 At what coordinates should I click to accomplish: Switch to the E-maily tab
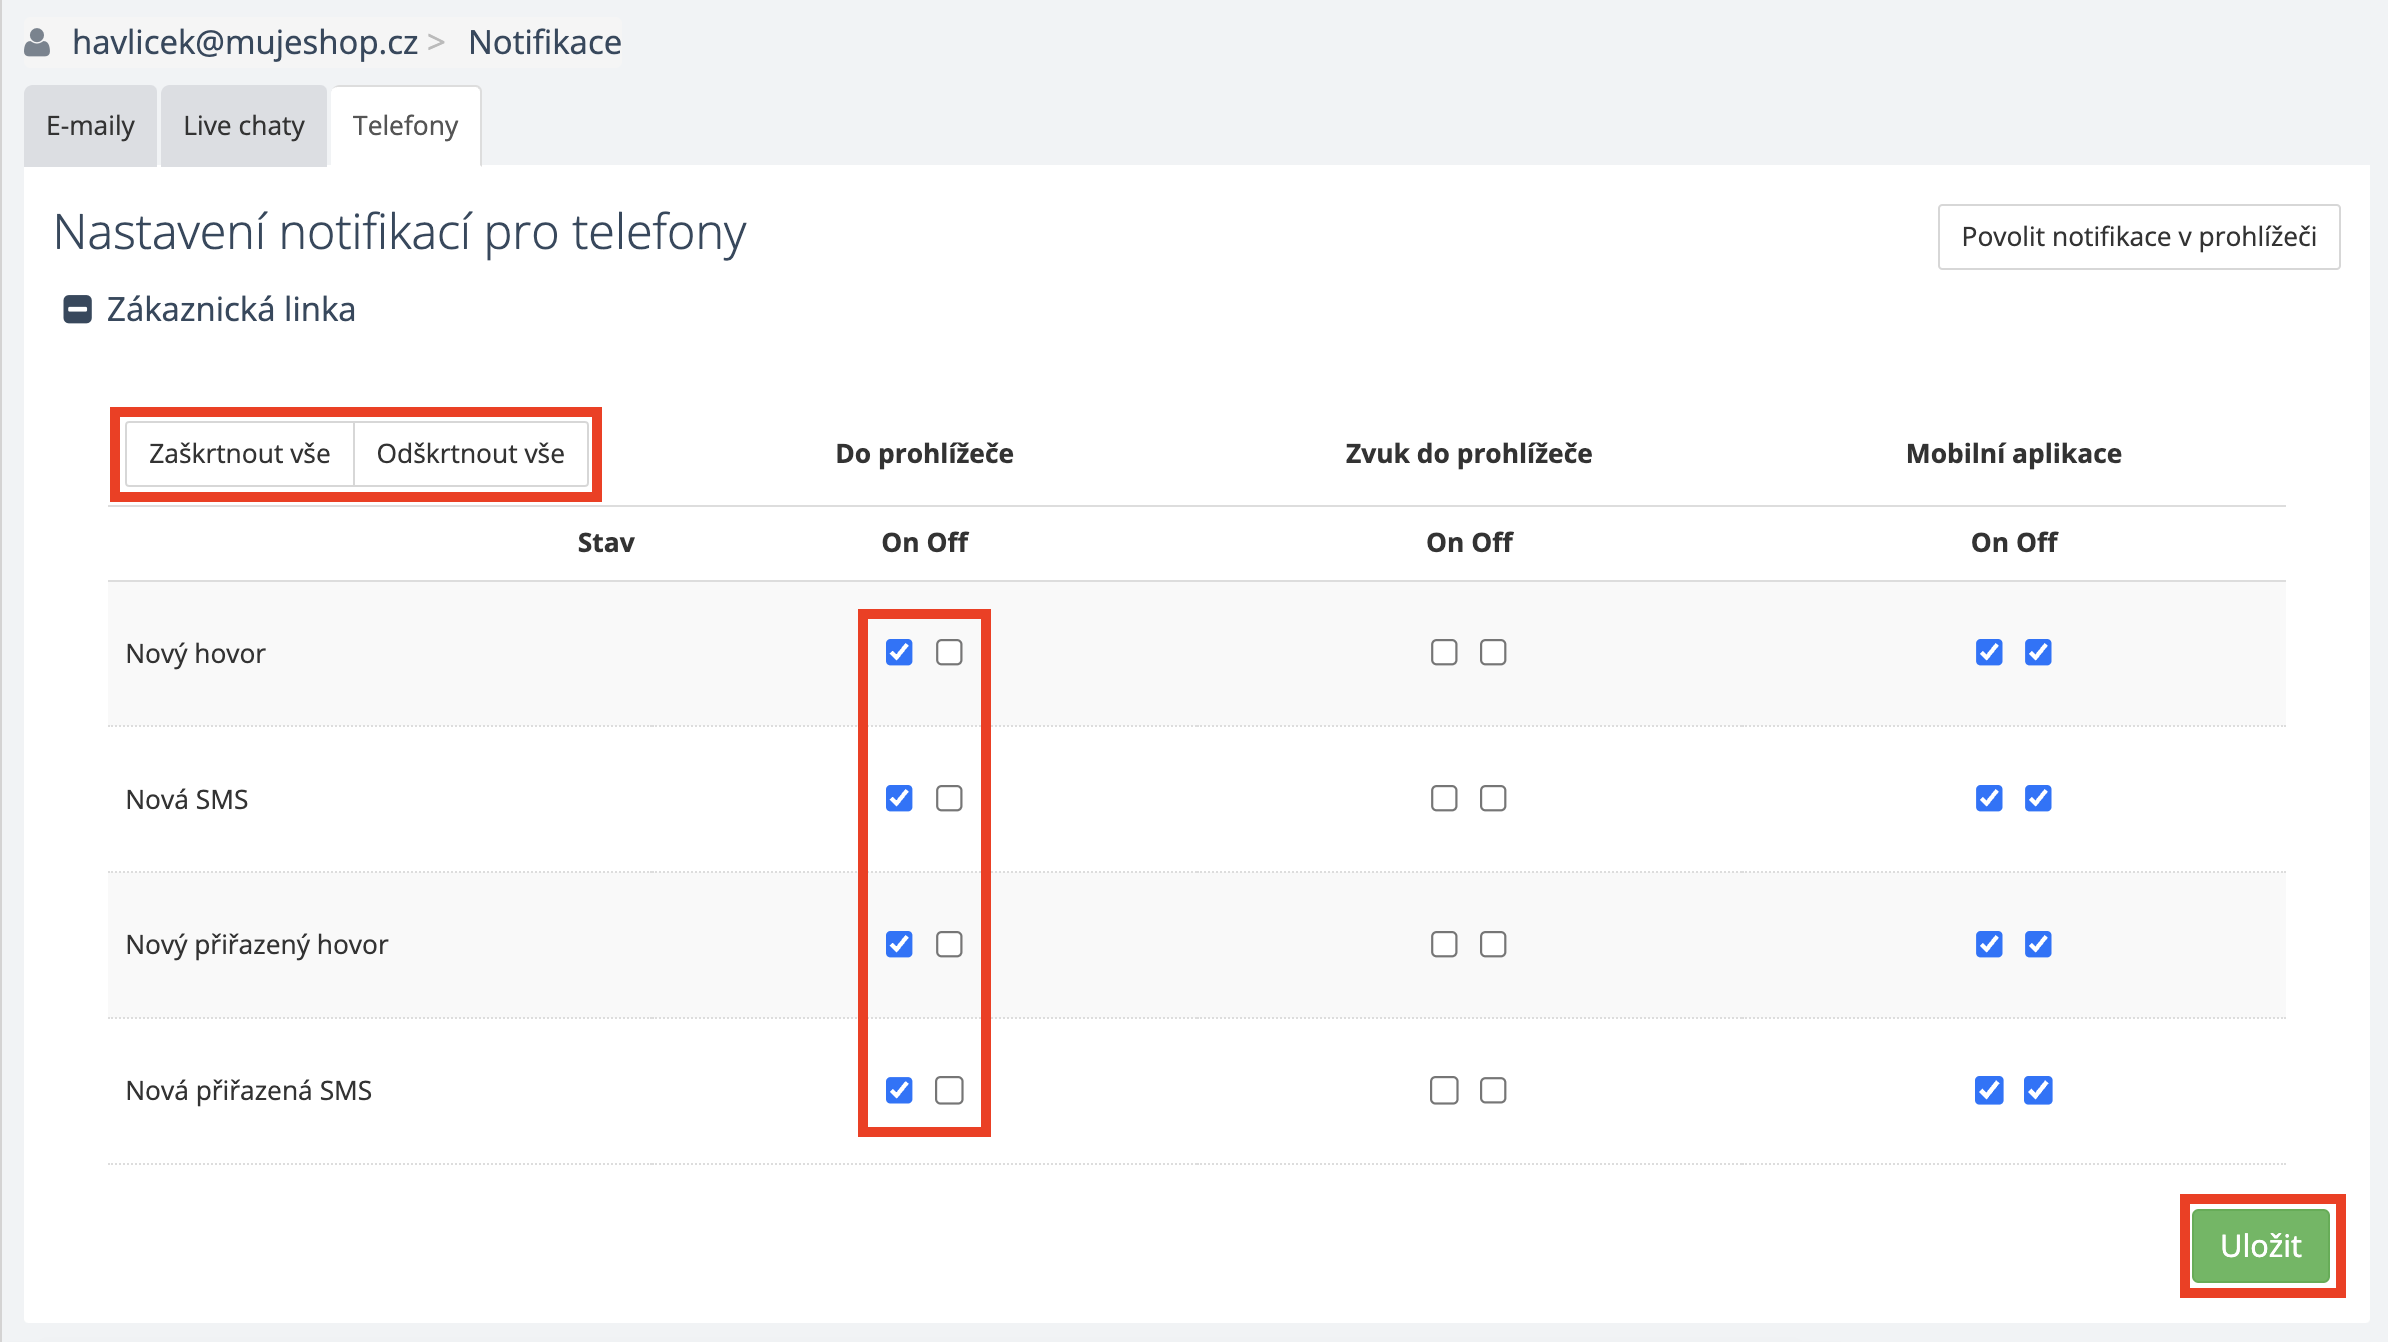pyautogui.click(x=90, y=126)
